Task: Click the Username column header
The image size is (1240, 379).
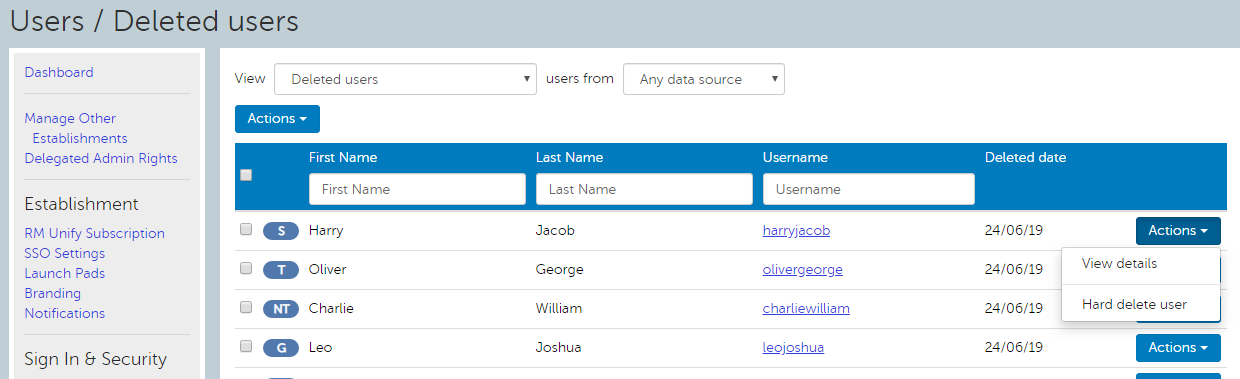Action: click(795, 157)
